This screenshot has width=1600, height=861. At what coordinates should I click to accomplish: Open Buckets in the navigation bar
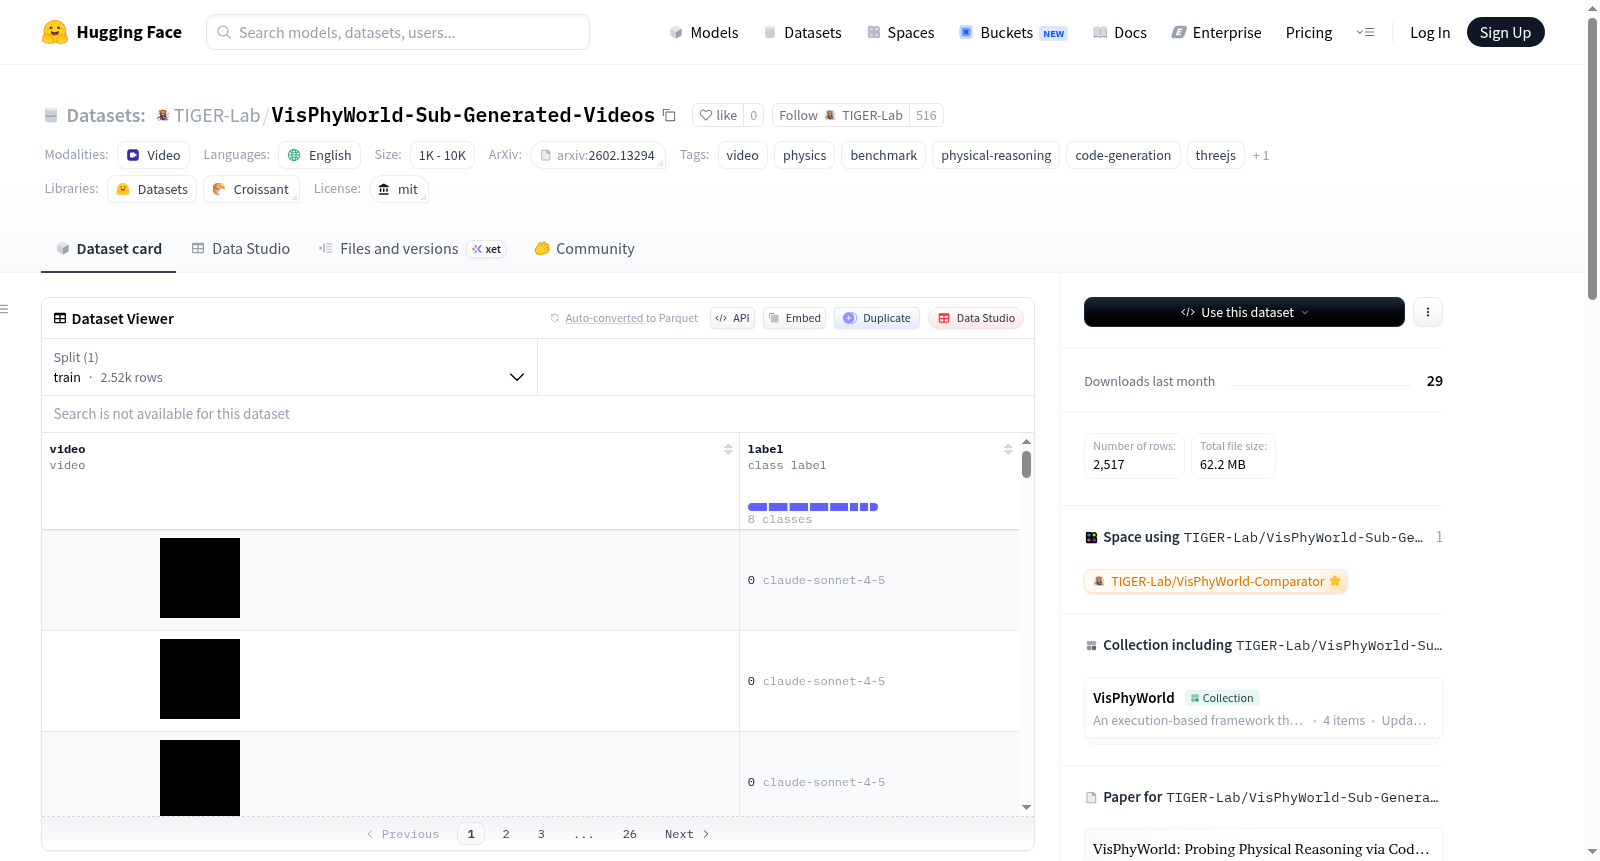point(1014,32)
